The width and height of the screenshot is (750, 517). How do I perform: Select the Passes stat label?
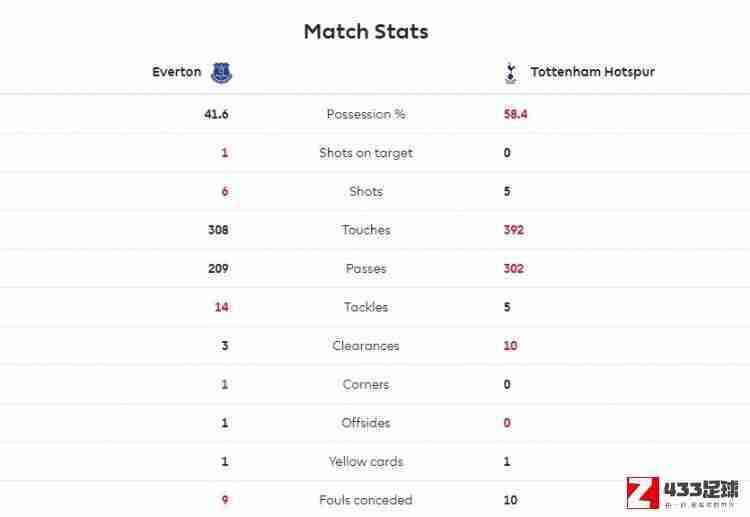coord(366,268)
